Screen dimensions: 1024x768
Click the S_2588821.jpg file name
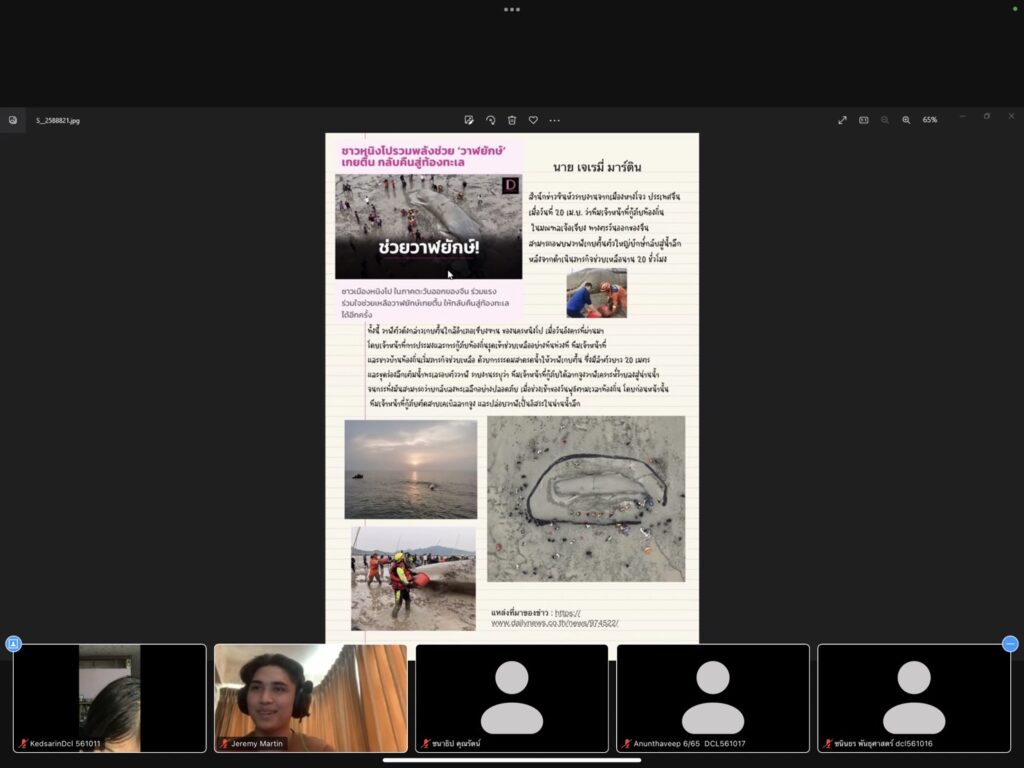click(58, 120)
